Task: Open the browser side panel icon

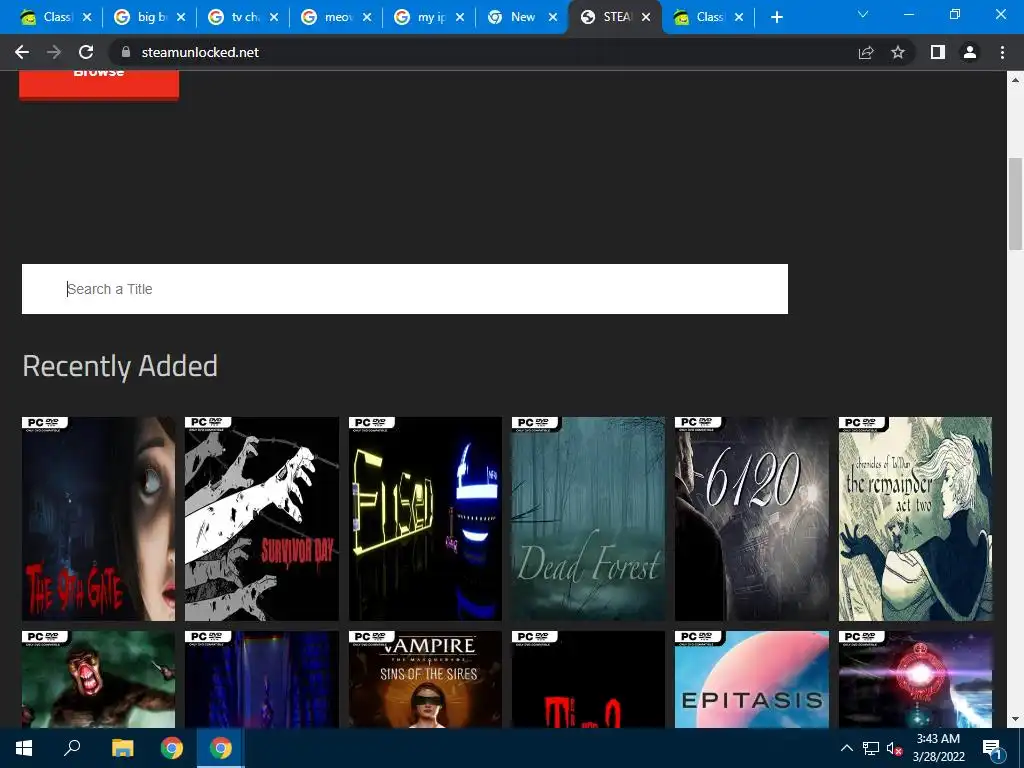Action: tap(938, 52)
